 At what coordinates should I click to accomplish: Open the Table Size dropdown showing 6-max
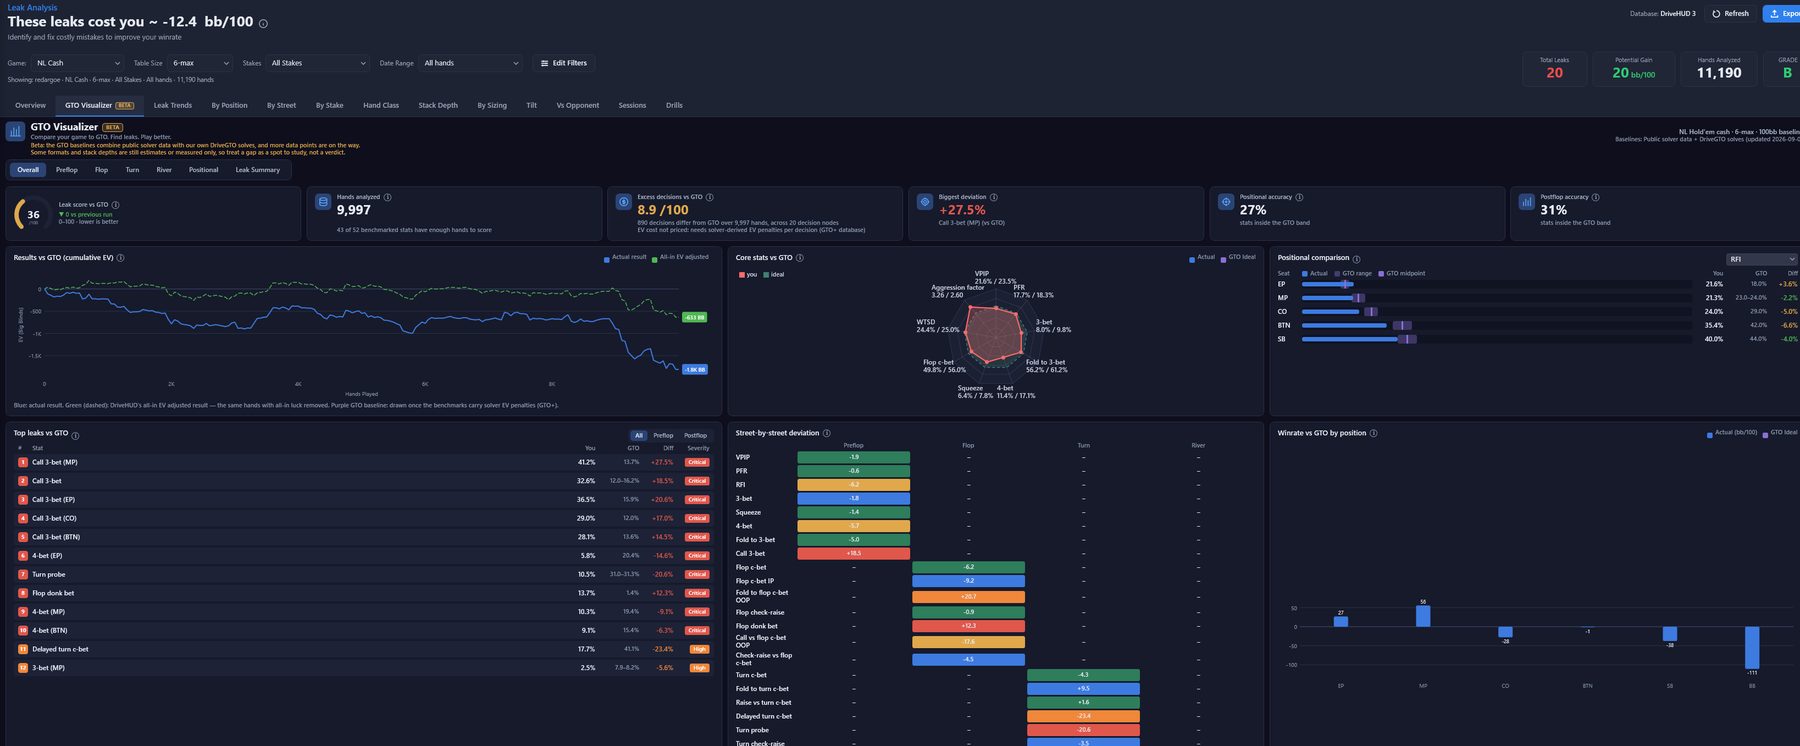click(x=200, y=63)
